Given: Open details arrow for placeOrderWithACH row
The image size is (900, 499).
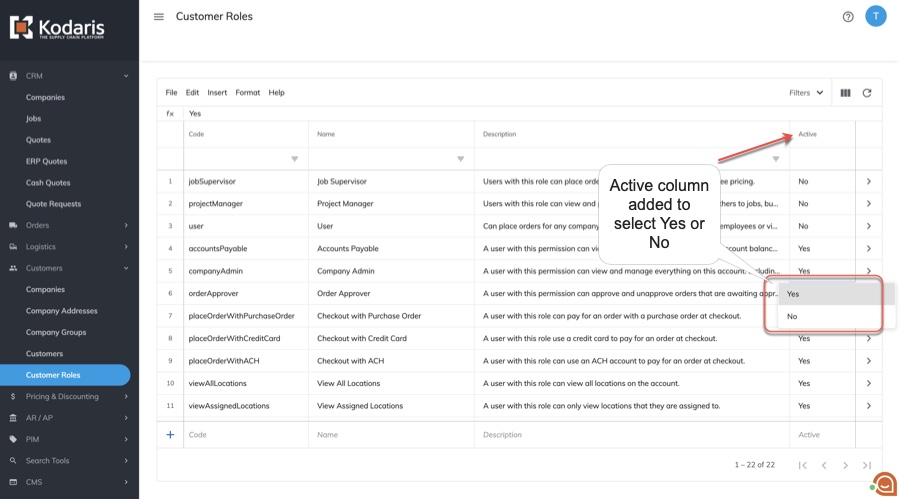Looking at the screenshot, I should pos(868,361).
